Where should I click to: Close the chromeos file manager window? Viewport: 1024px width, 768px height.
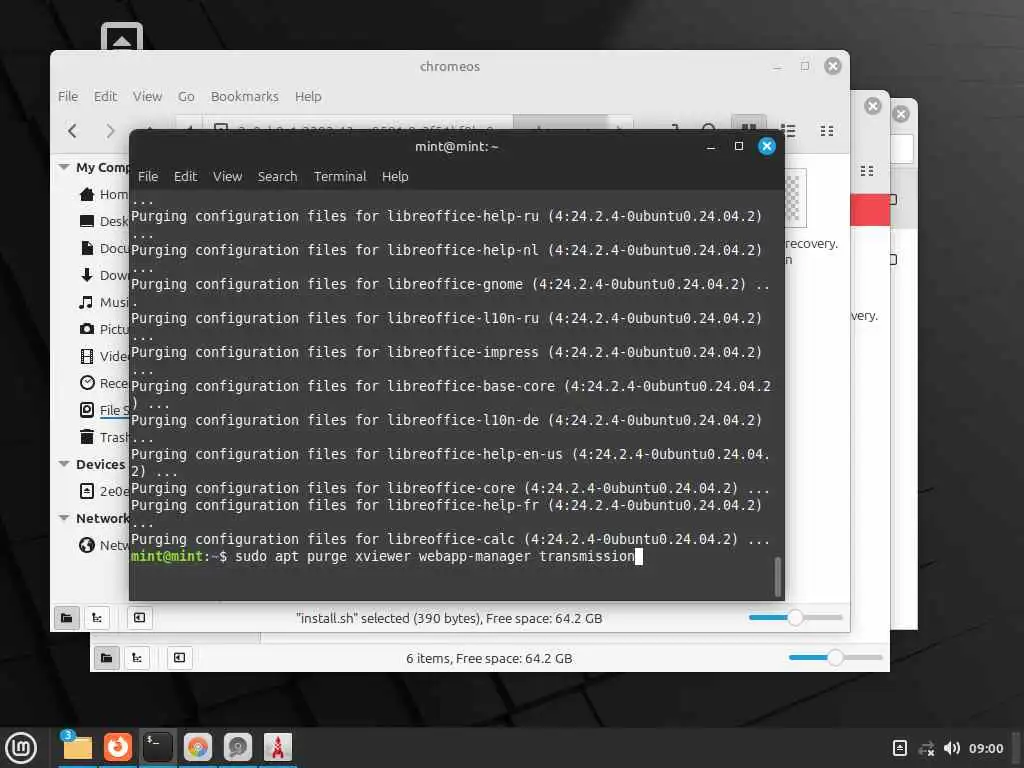pos(833,66)
